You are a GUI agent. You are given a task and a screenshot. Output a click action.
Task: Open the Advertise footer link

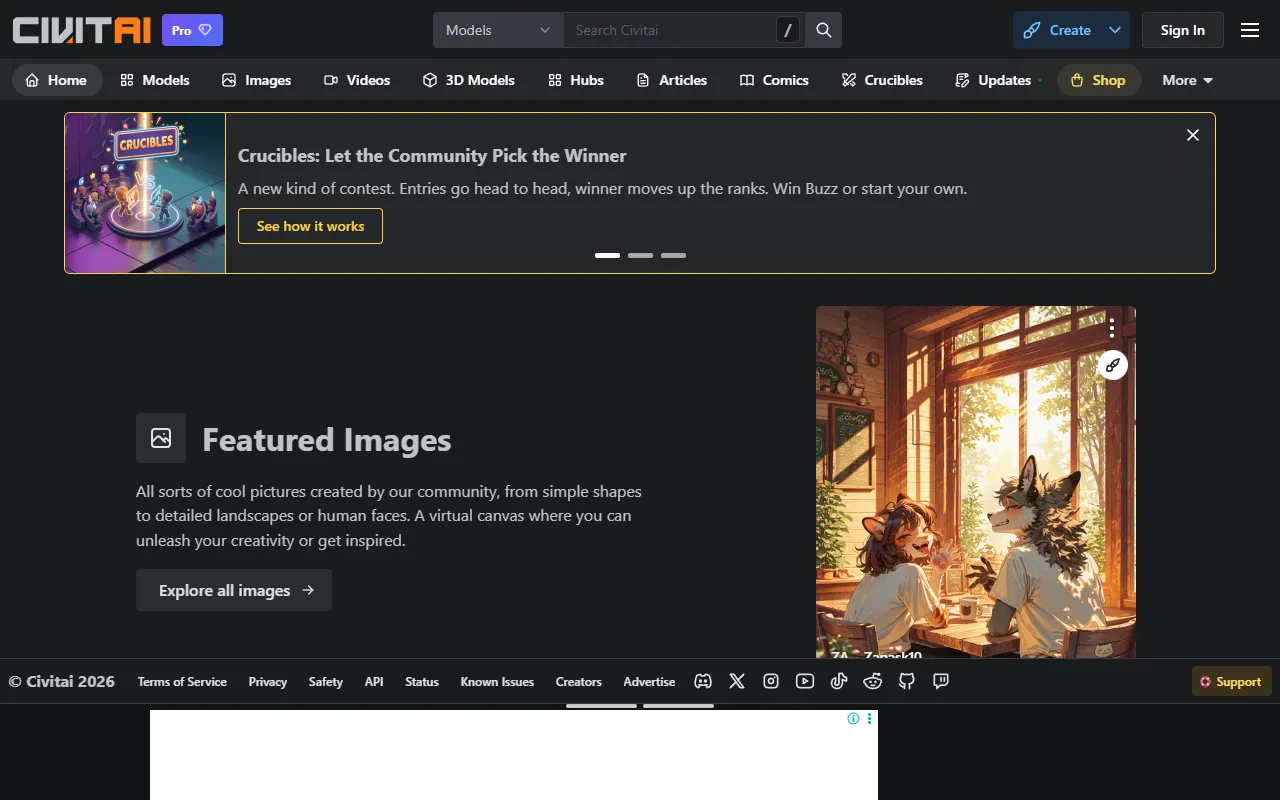649,682
